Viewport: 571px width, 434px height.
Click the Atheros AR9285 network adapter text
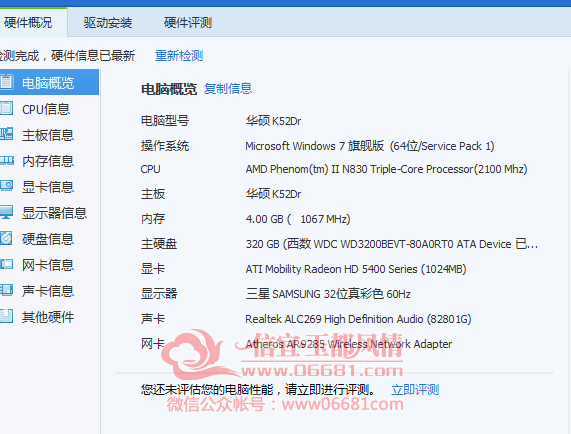tap(348, 344)
